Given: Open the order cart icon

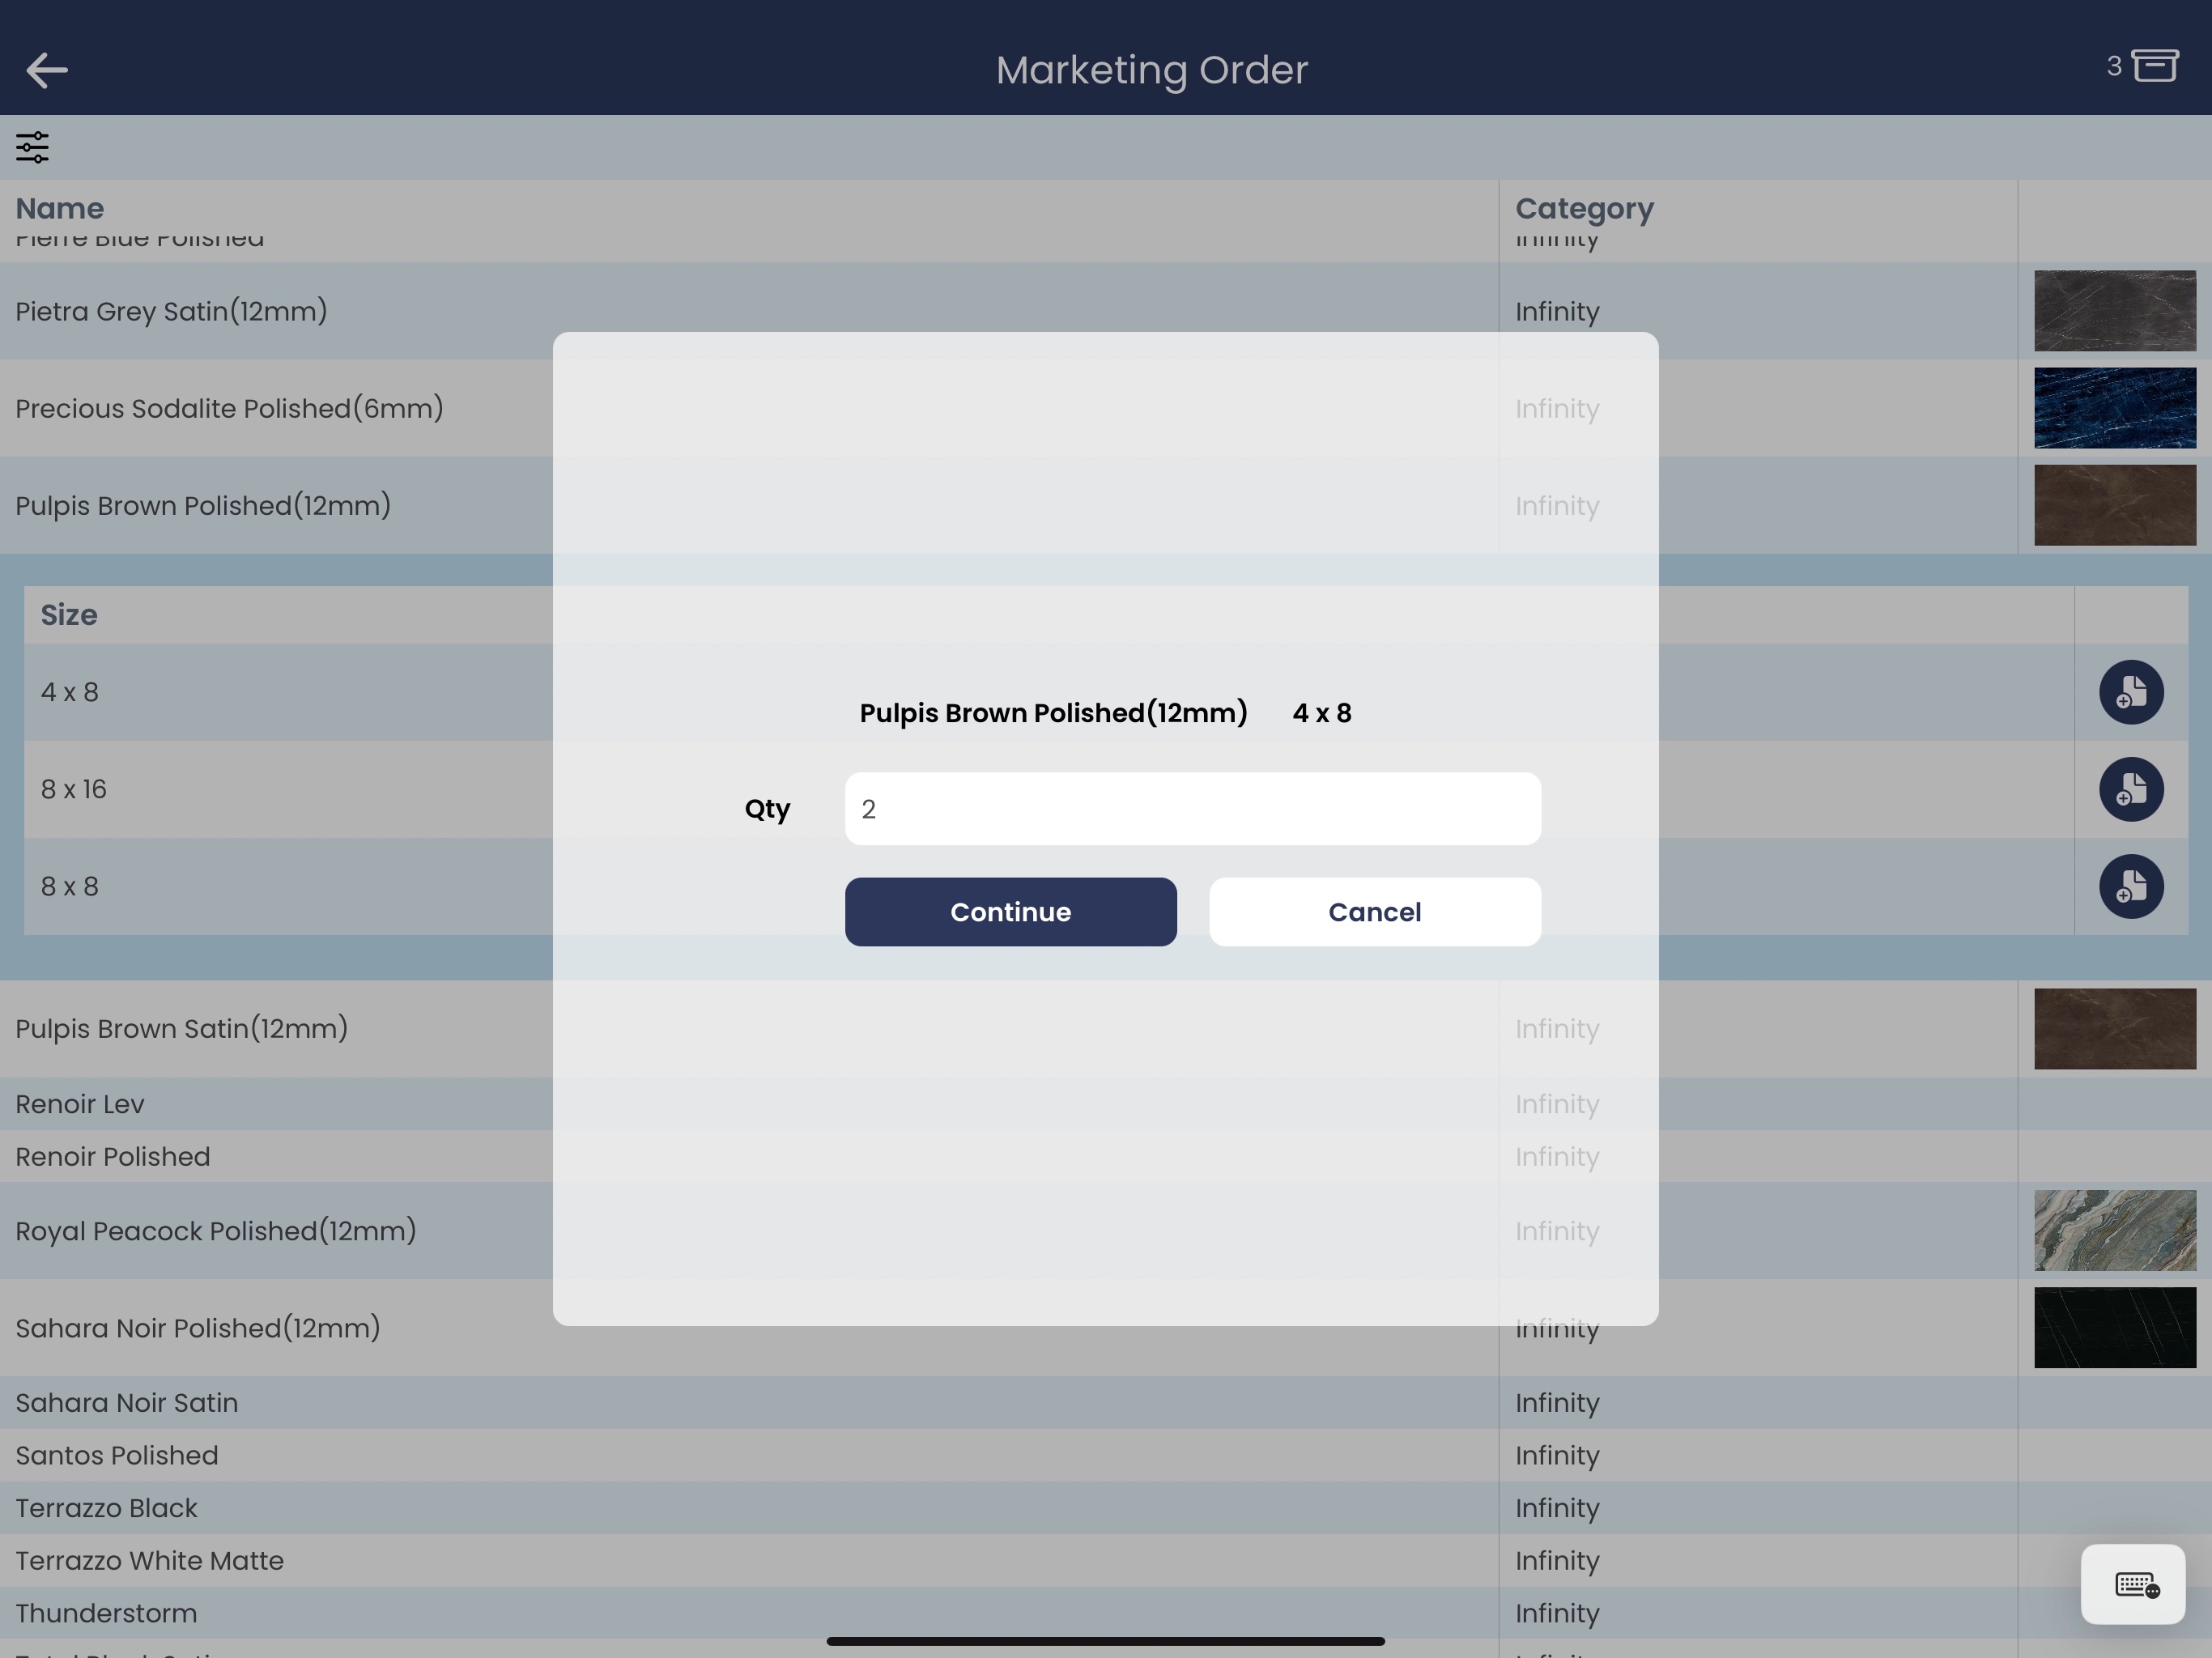Looking at the screenshot, I should tap(2154, 67).
